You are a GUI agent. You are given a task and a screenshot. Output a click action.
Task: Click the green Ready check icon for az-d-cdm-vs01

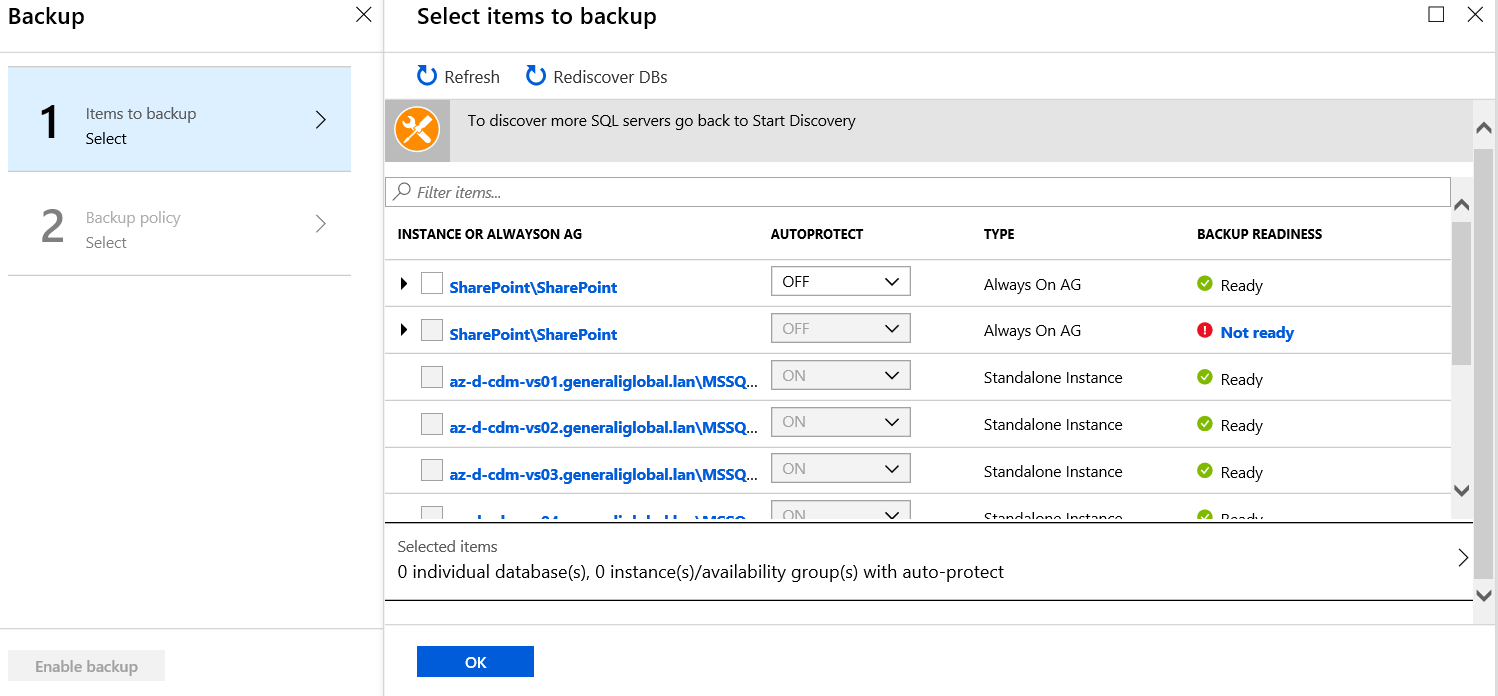[x=1205, y=378]
